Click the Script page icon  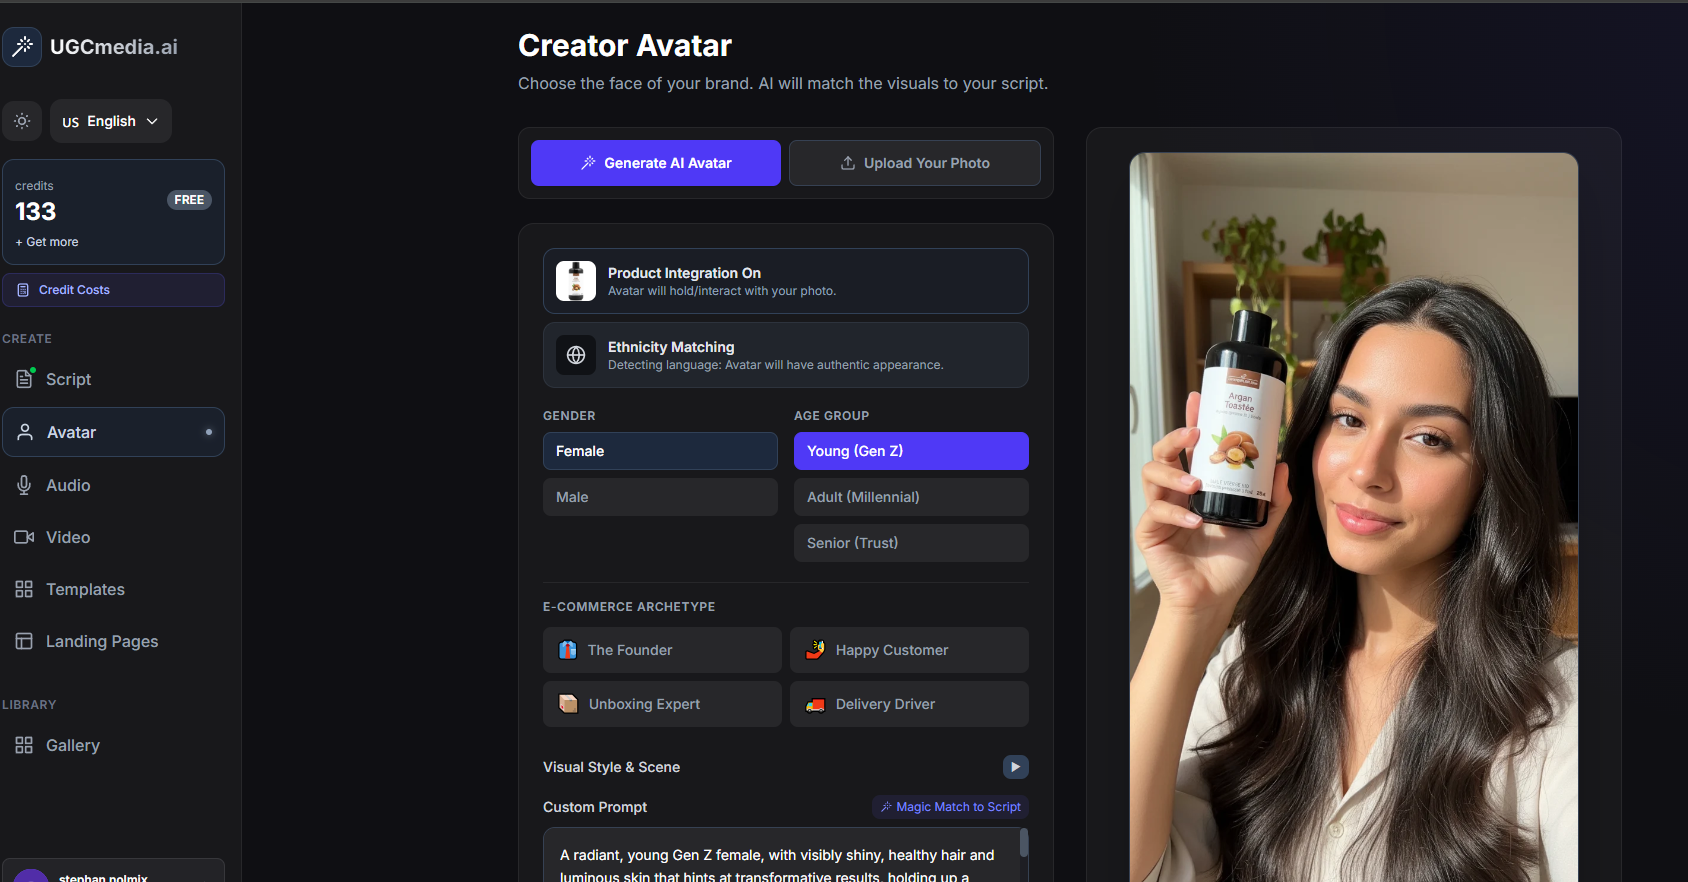click(25, 379)
